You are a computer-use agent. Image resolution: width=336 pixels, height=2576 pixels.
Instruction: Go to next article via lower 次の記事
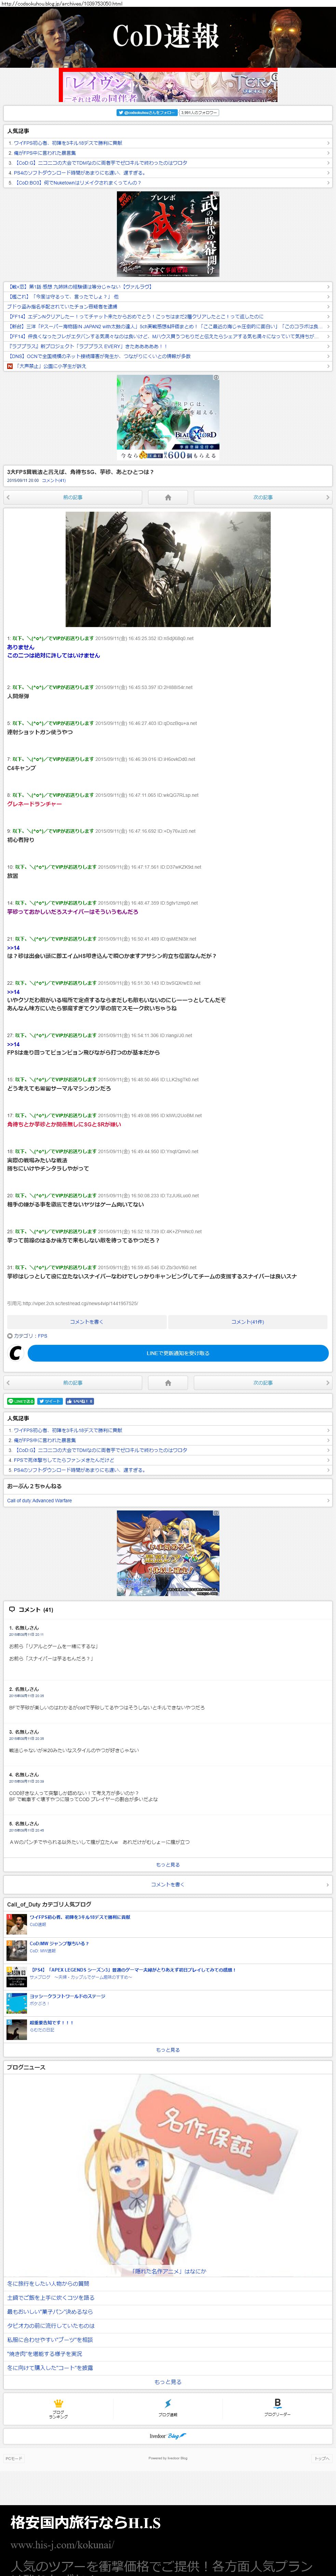coord(263,1383)
